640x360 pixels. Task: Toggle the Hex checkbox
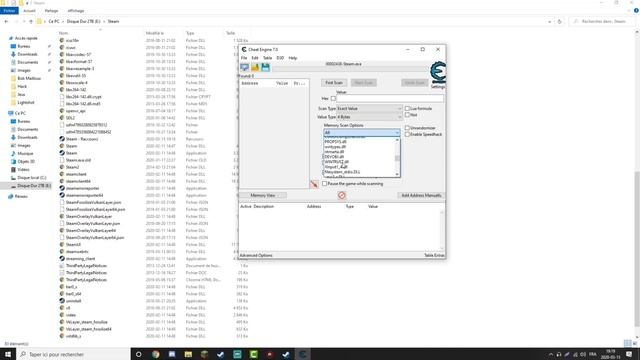pos(333,98)
